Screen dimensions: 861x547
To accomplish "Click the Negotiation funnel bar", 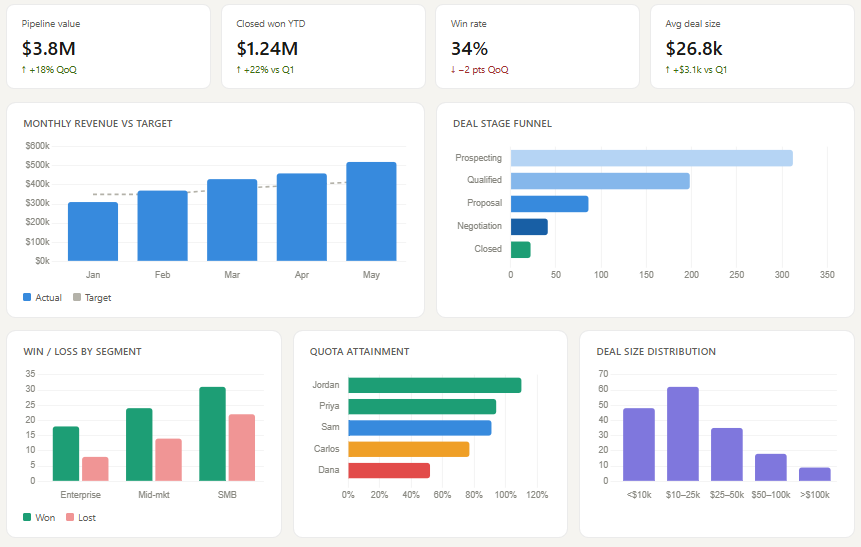I will click(x=529, y=227).
